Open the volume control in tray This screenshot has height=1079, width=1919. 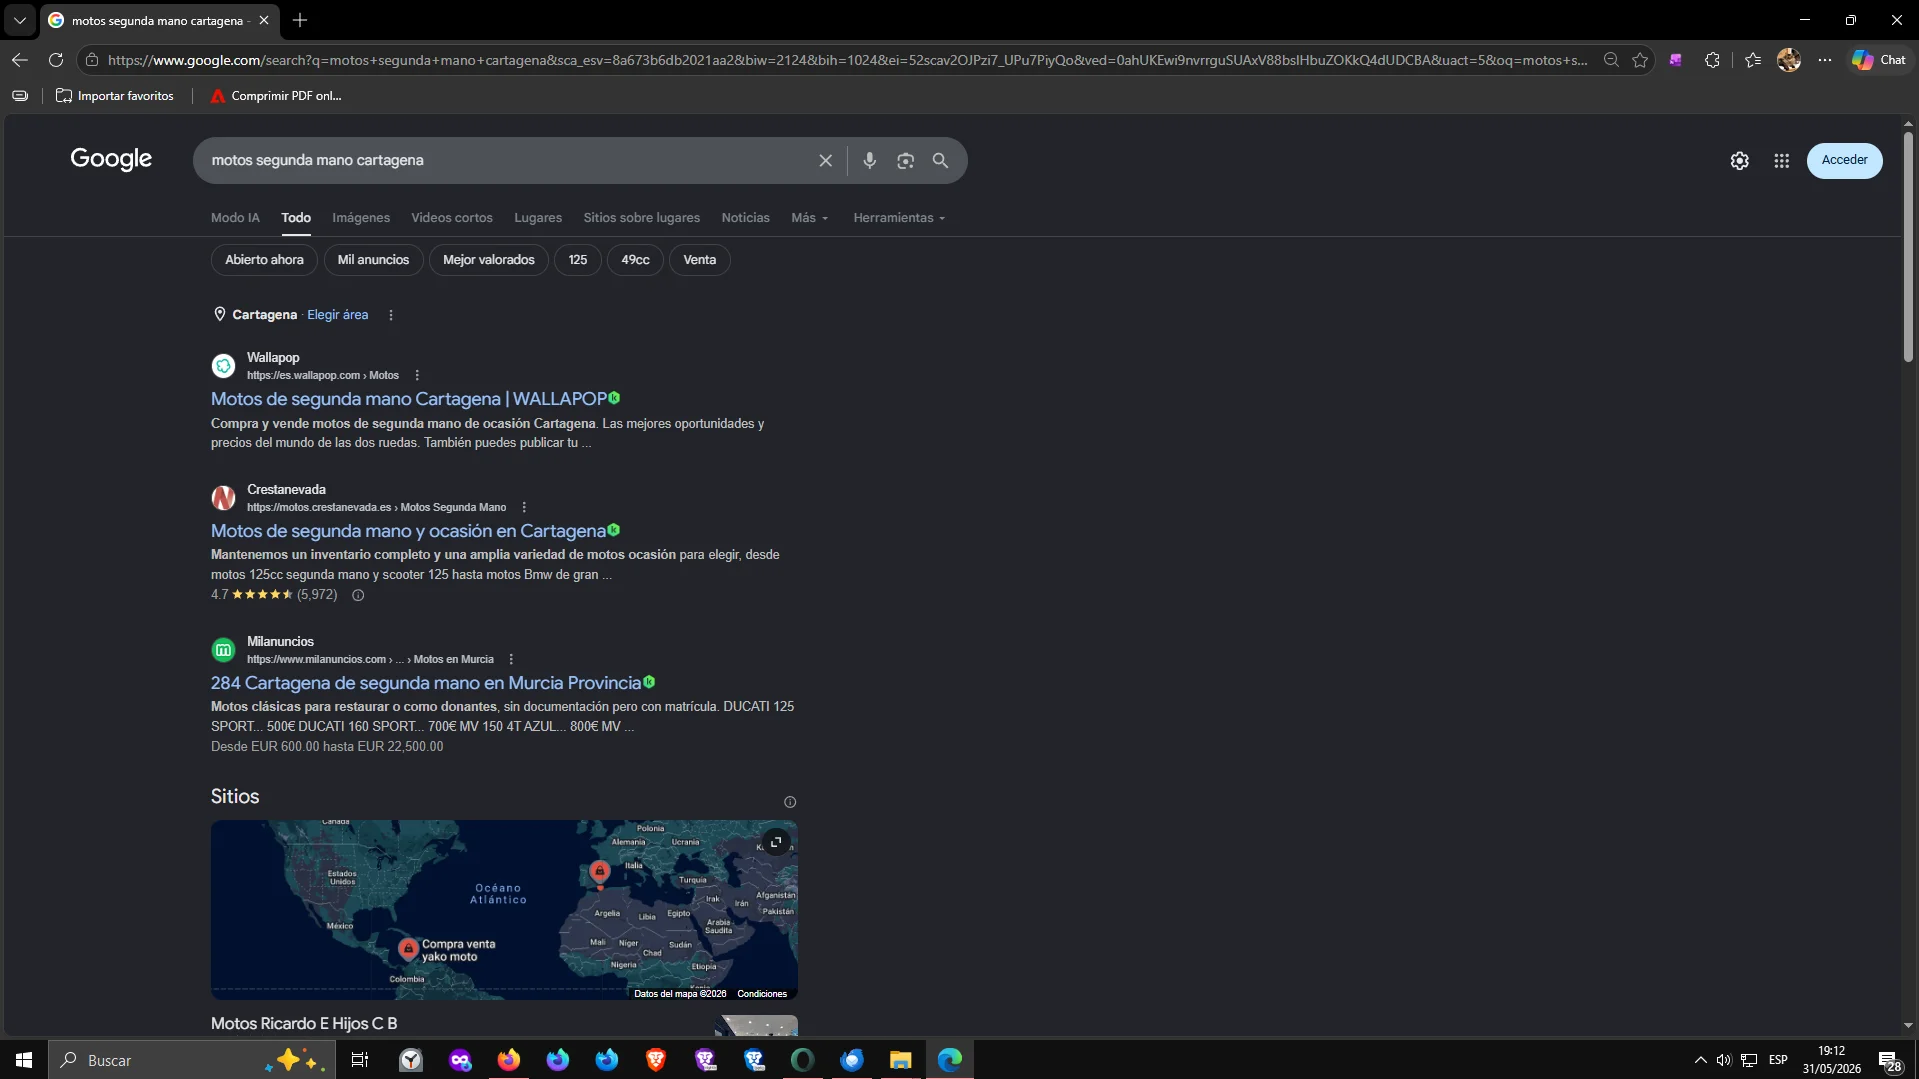click(1723, 1060)
